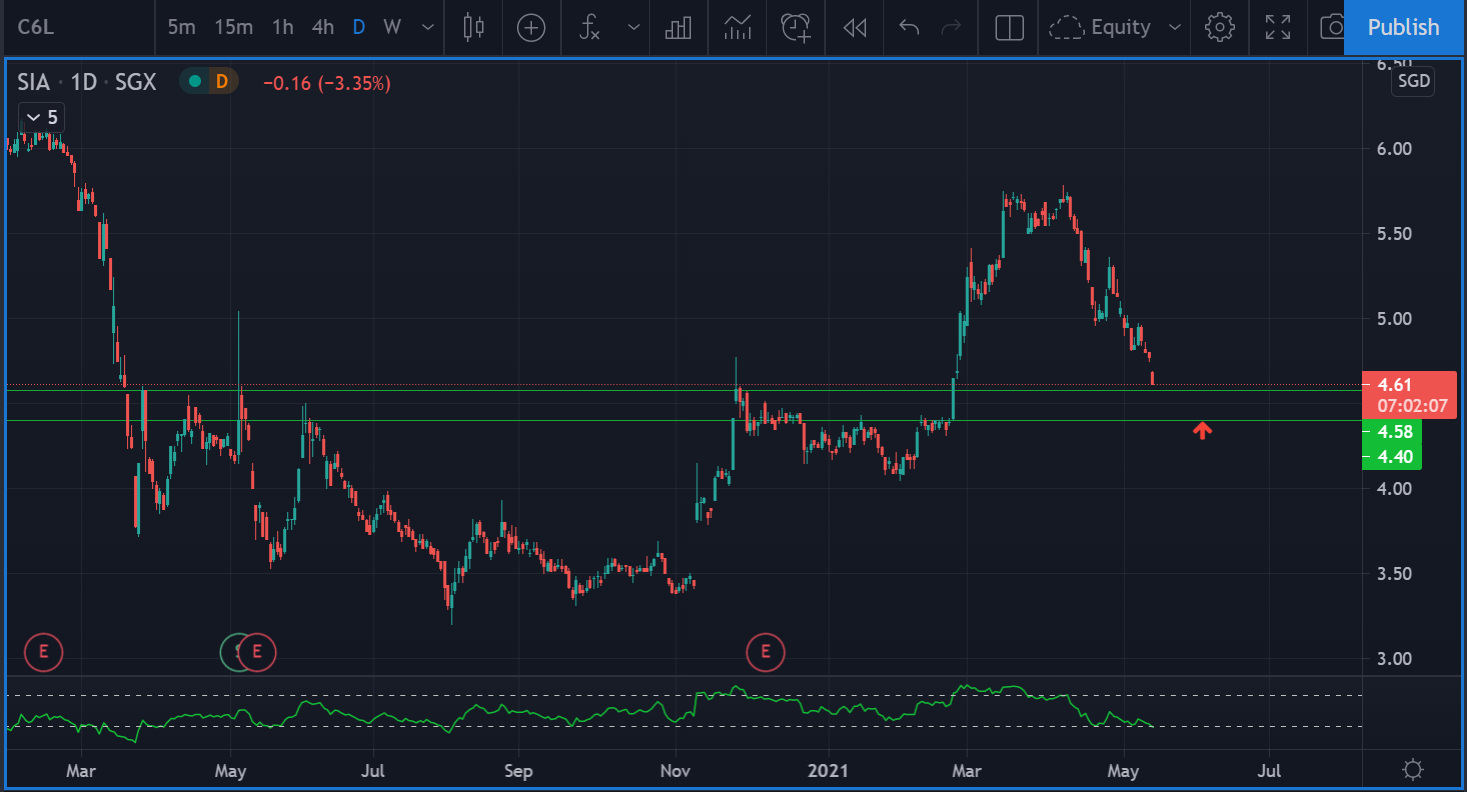Click the 6.00 price axis label

tap(1393, 148)
